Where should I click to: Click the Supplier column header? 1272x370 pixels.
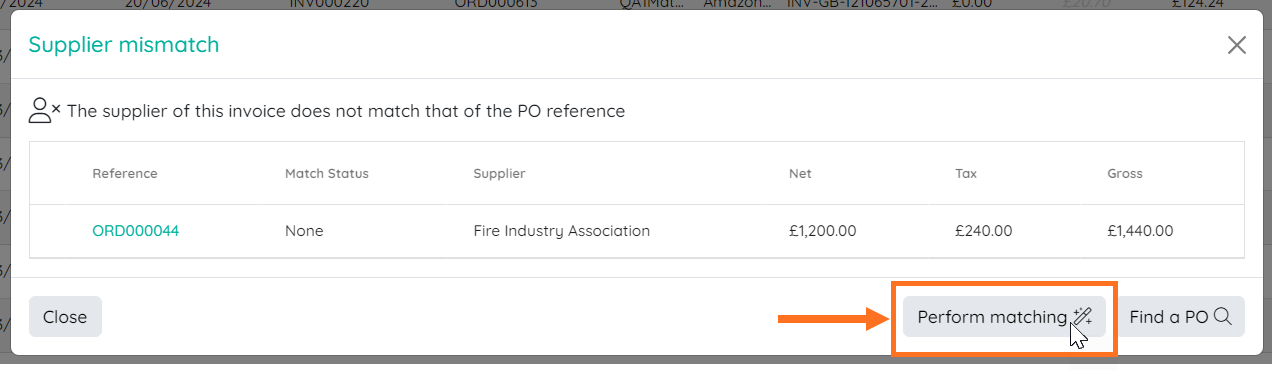(x=499, y=173)
